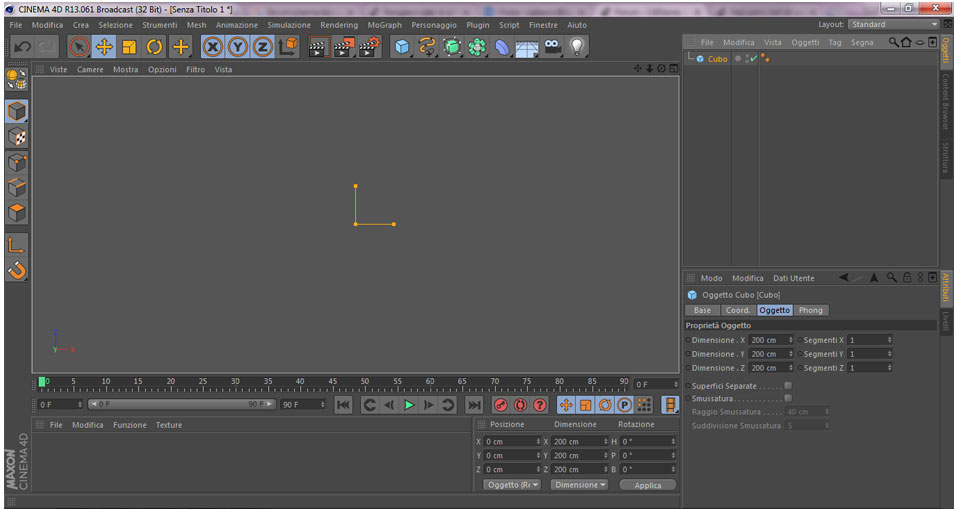Add a cube primitive object

click(402, 47)
